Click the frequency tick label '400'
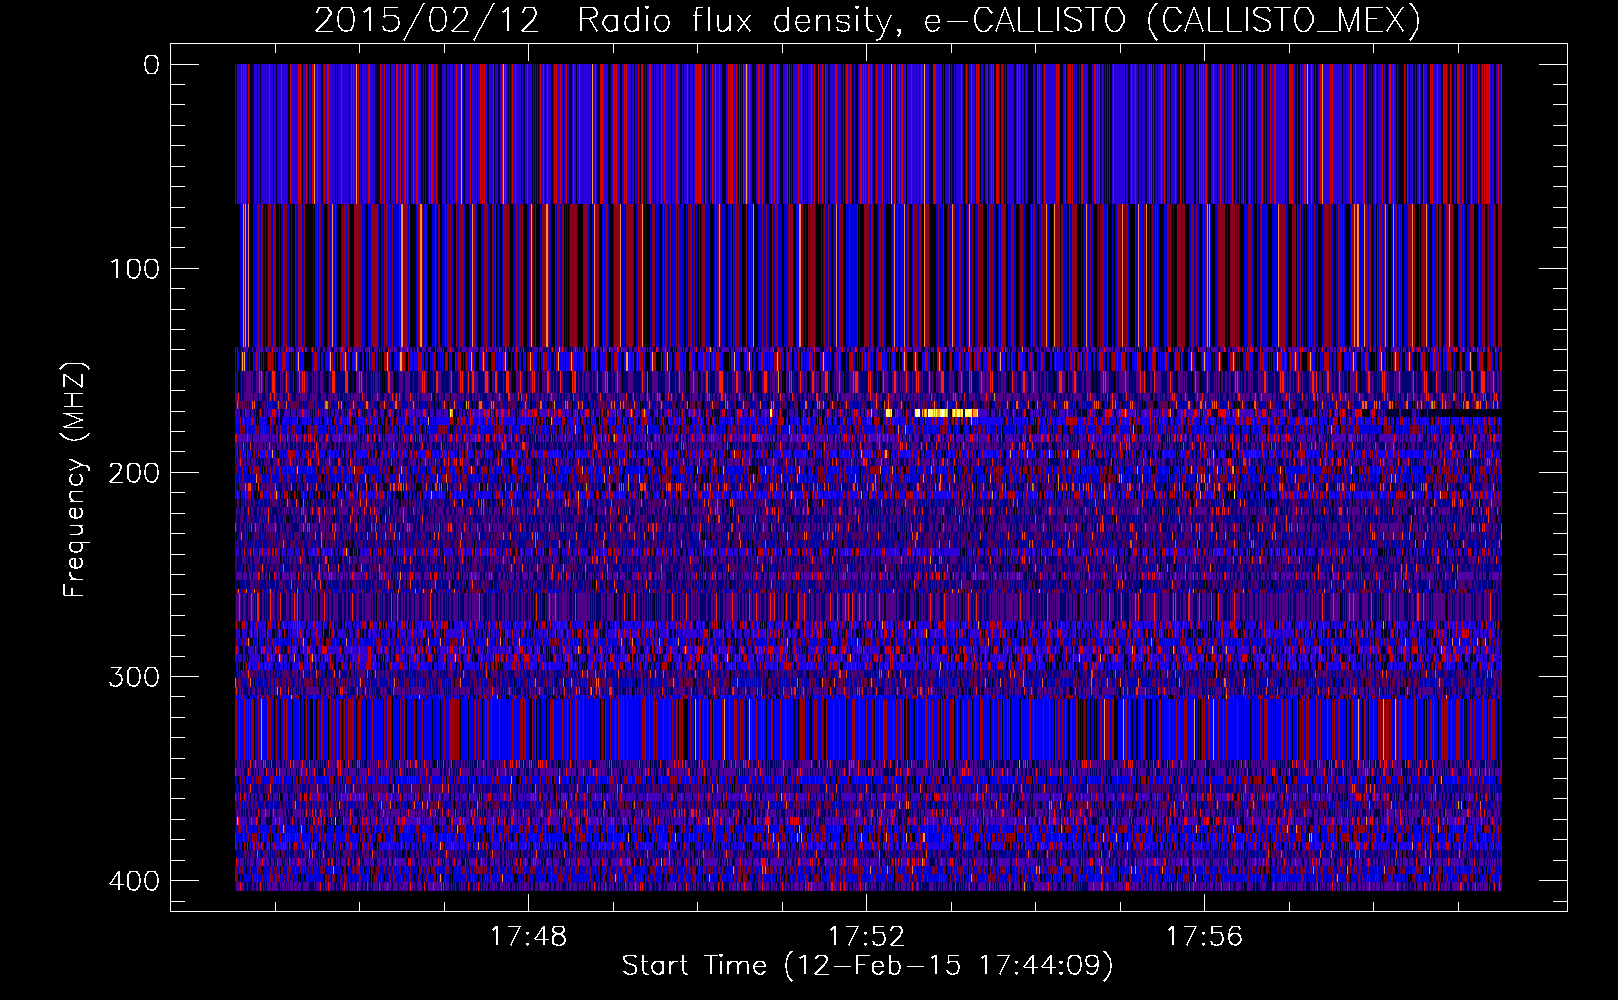This screenshot has height=1000, width=1618. click(x=133, y=881)
